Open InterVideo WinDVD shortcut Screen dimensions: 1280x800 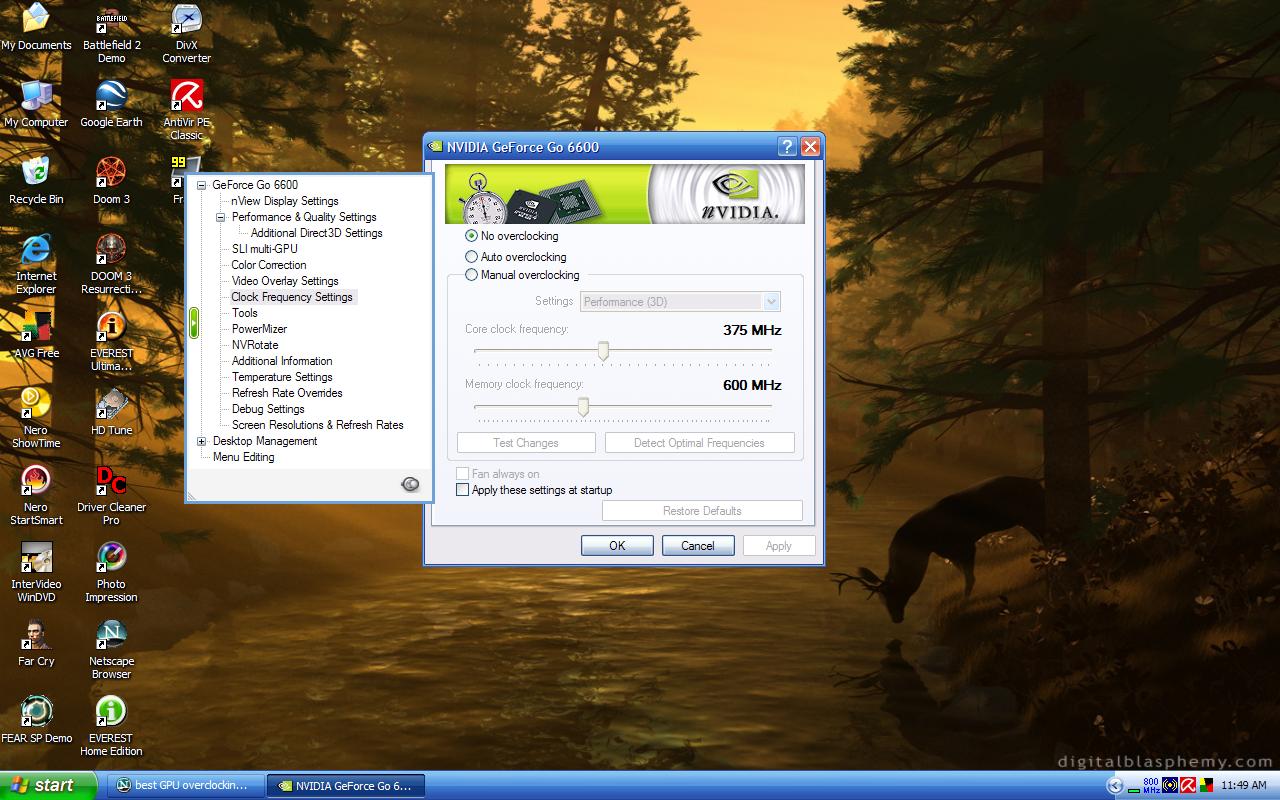coord(36,572)
